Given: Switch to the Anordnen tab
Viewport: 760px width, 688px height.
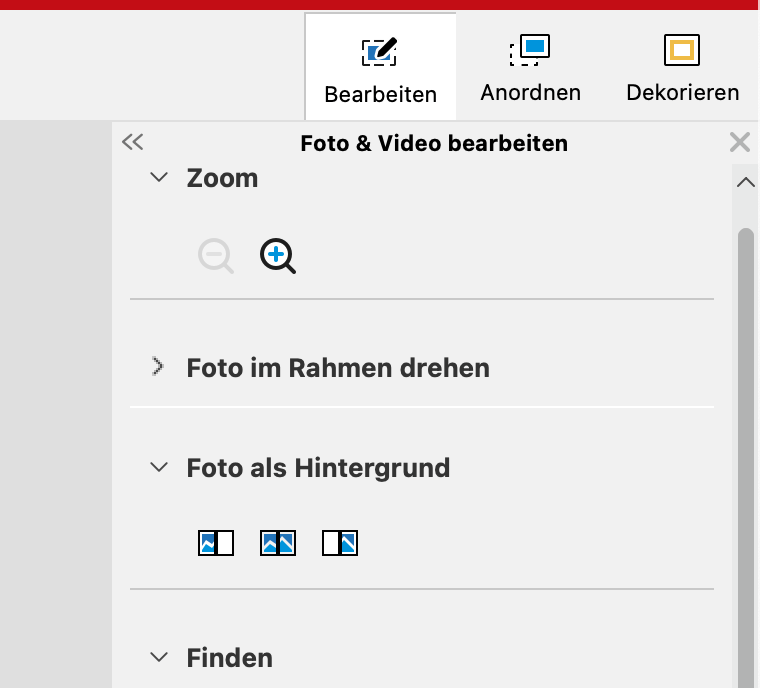Looking at the screenshot, I should click(x=530, y=68).
